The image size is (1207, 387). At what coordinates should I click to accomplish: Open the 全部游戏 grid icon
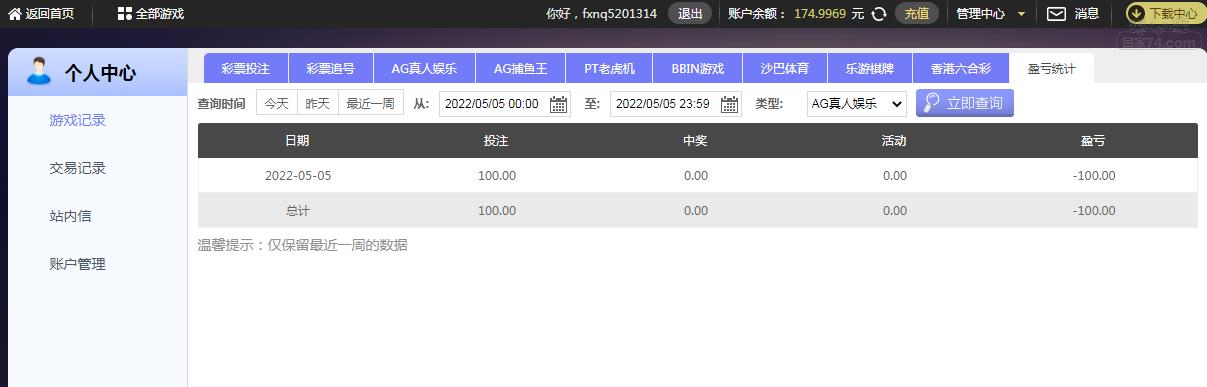pos(124,14)
